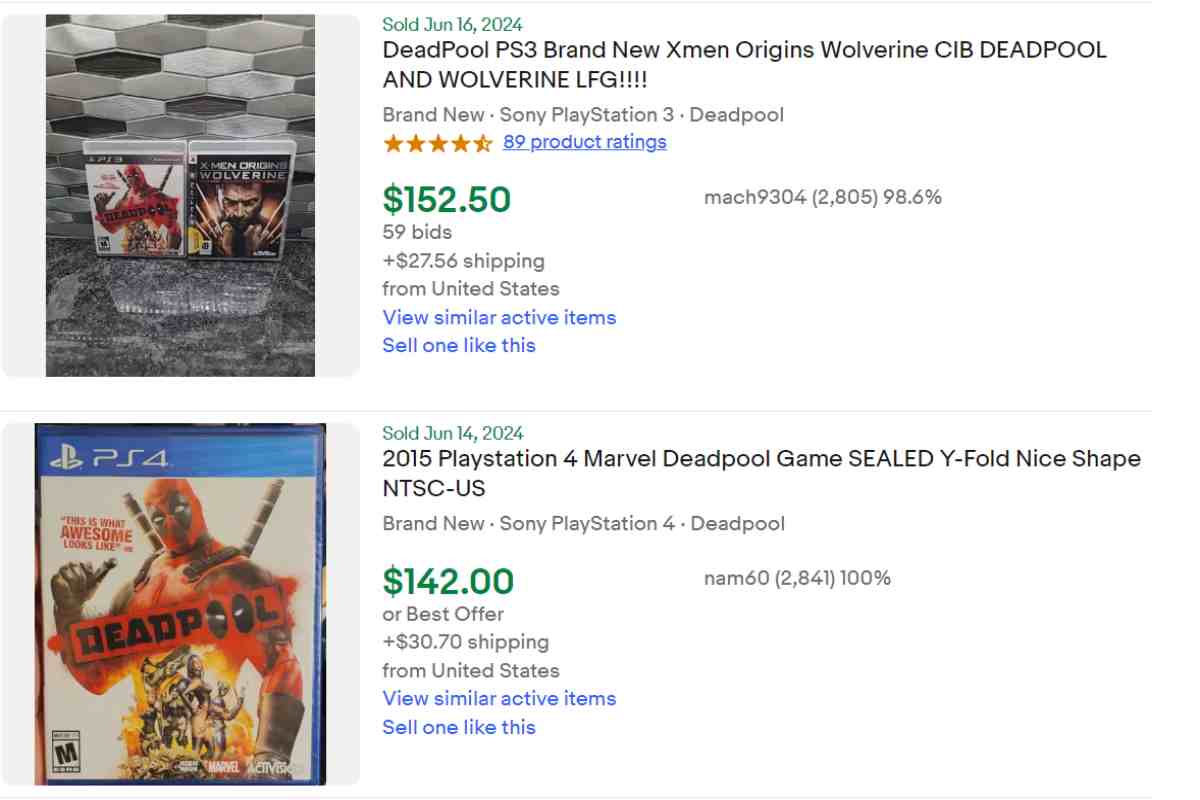The image size is (1200, 800).
Task: Click the '+$27.56 shipping' text
Action: pos(463,261)
